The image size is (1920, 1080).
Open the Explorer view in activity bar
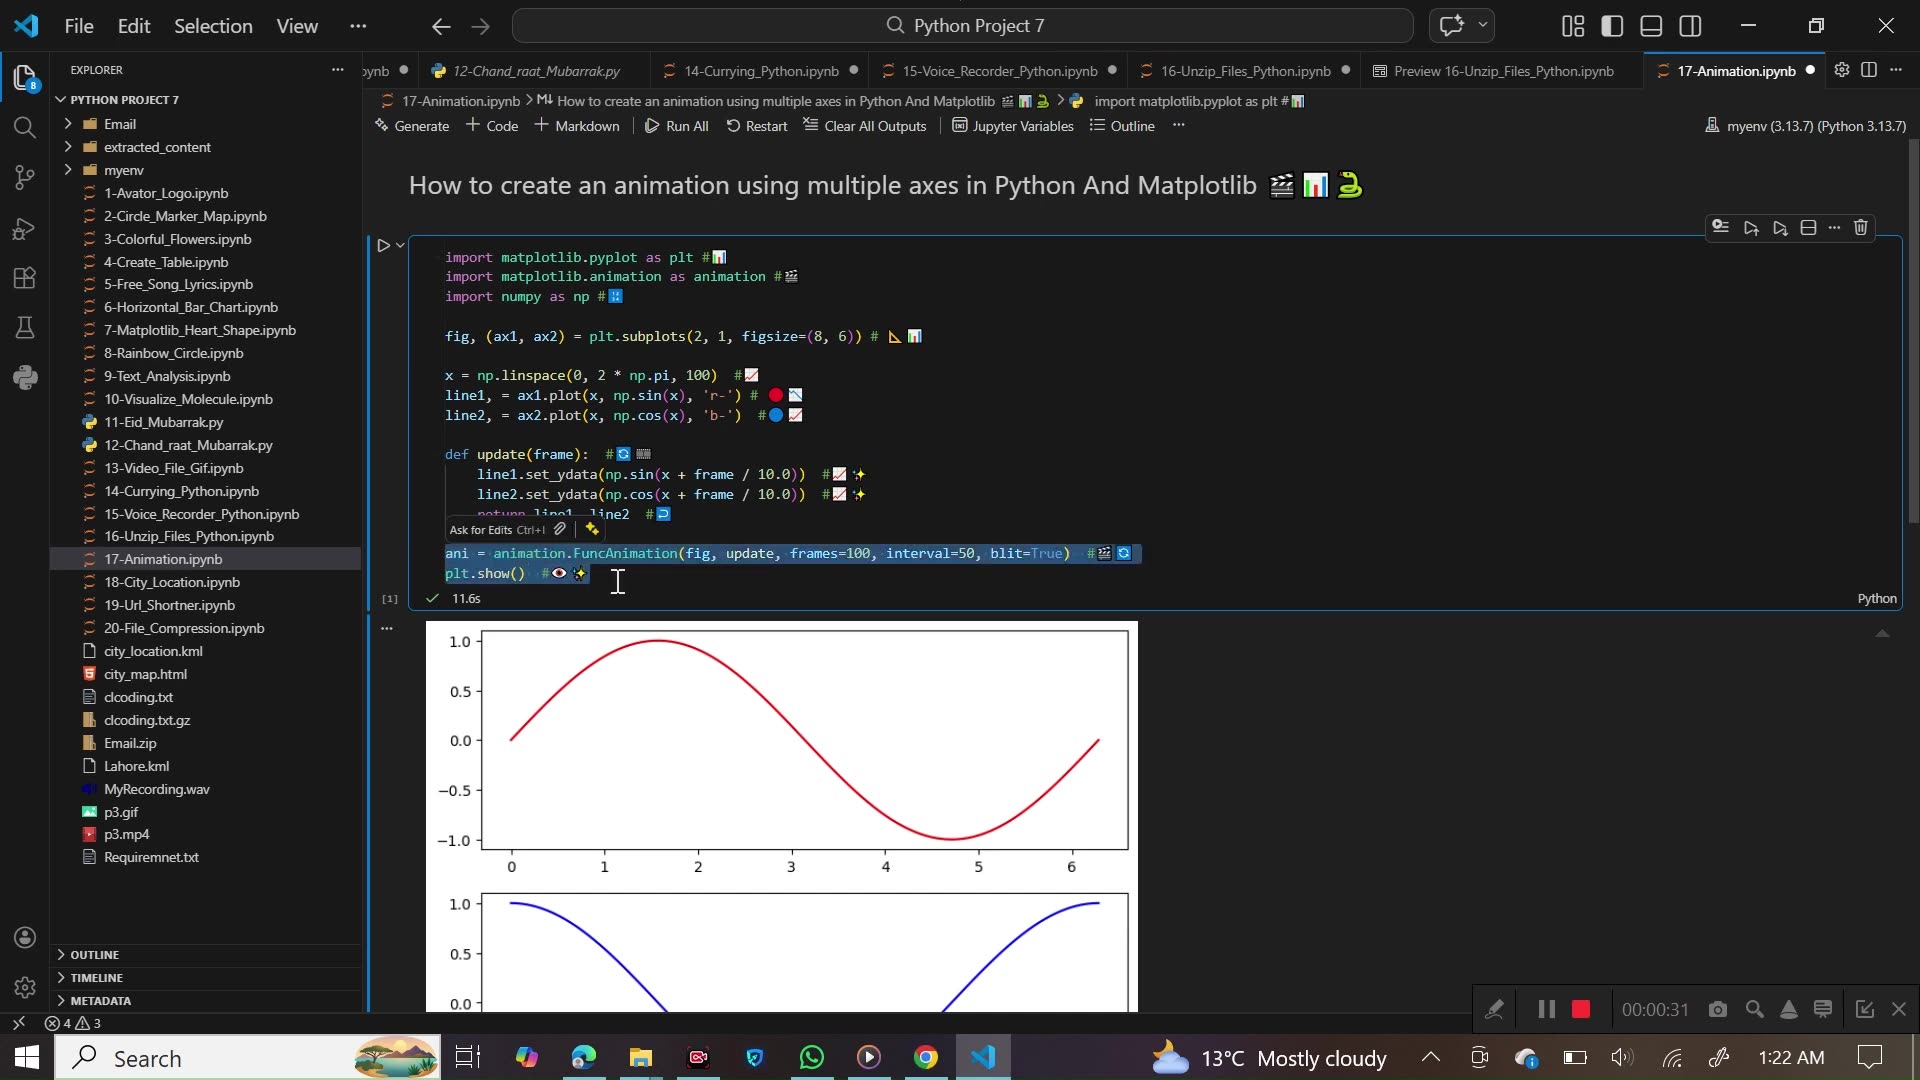pos(25,77)
